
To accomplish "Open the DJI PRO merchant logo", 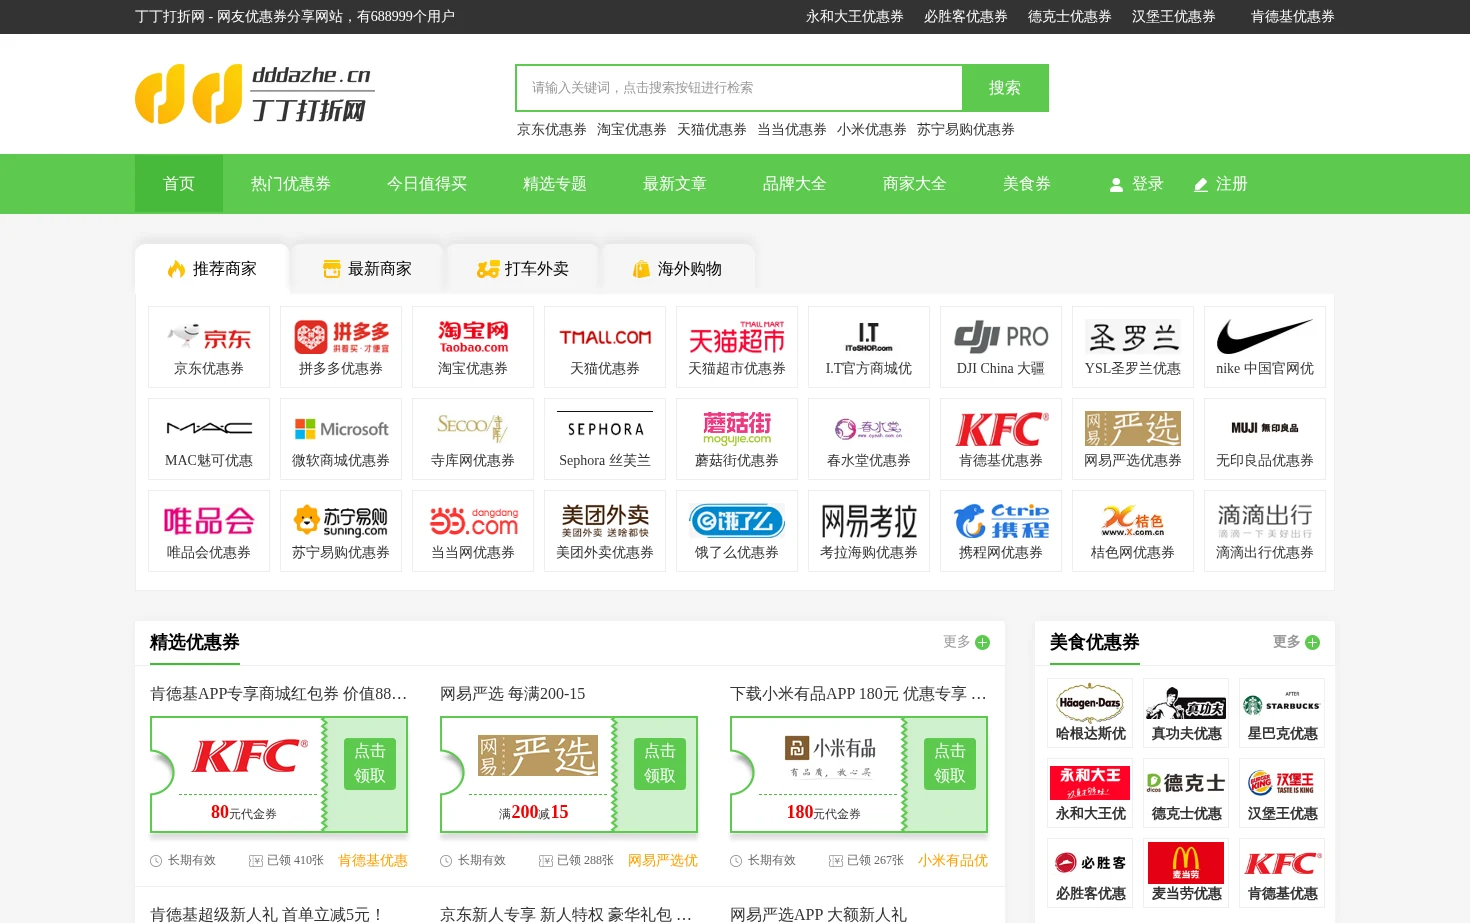I will [1001, 337].
